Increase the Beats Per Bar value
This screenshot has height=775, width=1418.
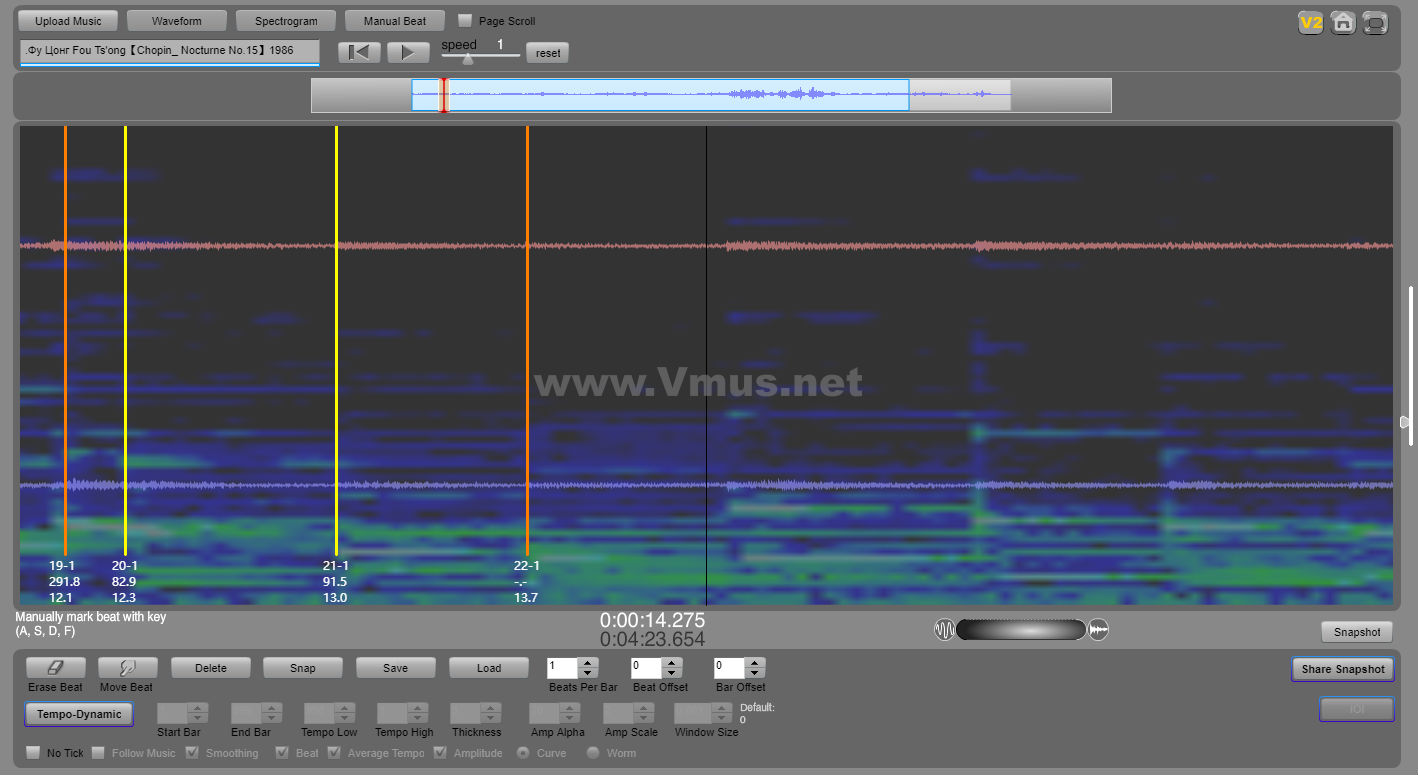pos(588,663)
